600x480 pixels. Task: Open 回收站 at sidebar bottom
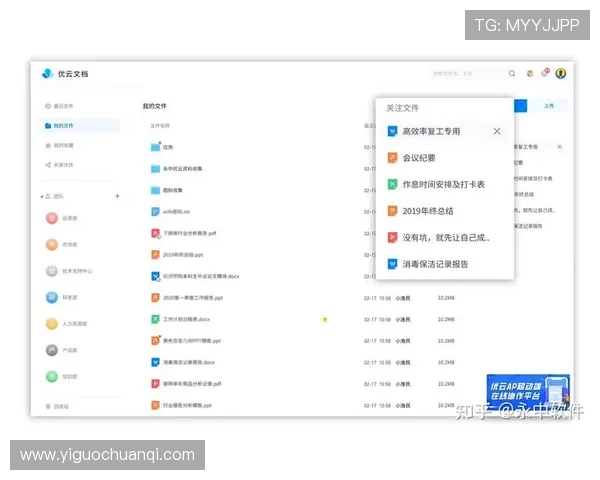tap(57, 407)
